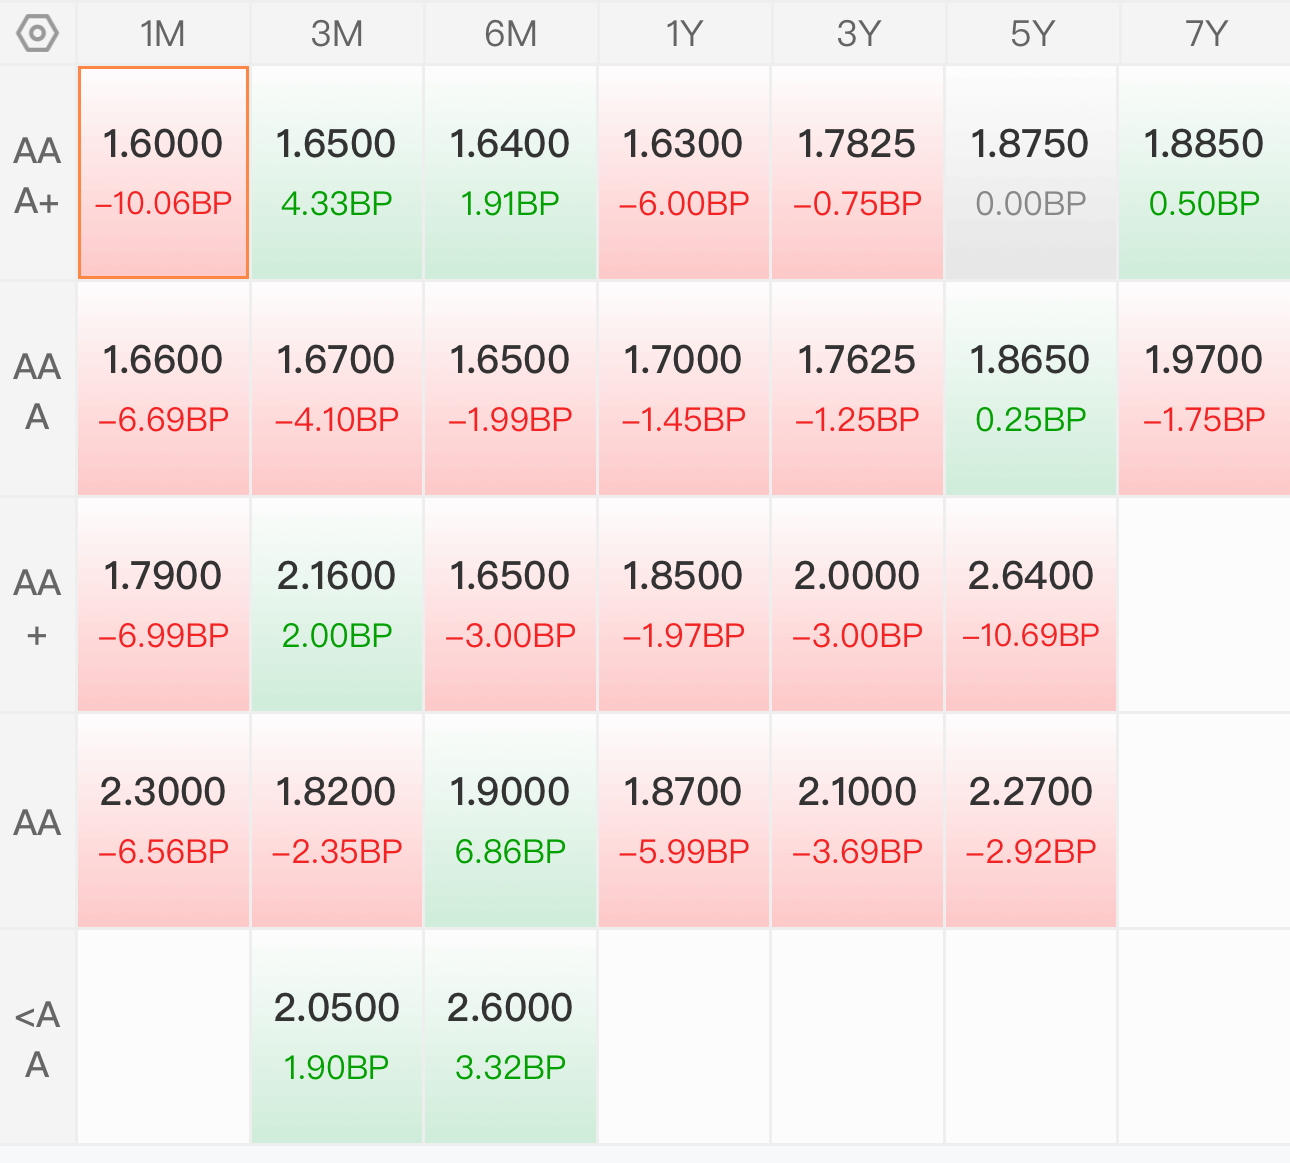Image resolution: width=1290 pixels, height=1163 pixels.
Task: Select the AAA 5Y cell 1.8650
Action: point(1031,389)
